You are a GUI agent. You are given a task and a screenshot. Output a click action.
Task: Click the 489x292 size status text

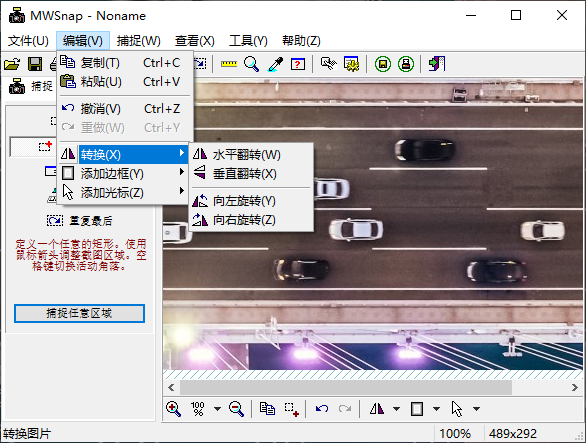(x=513, y=434)
